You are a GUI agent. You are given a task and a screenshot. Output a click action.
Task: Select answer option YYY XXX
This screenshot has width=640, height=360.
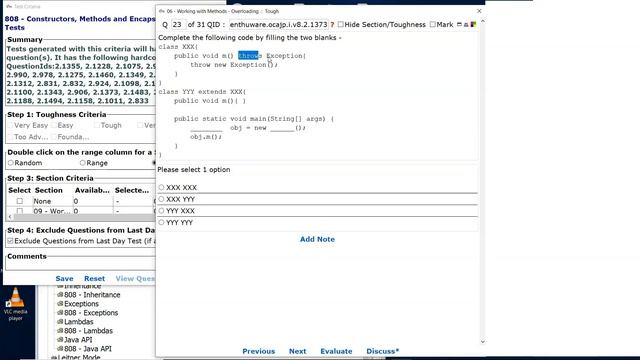162,211
